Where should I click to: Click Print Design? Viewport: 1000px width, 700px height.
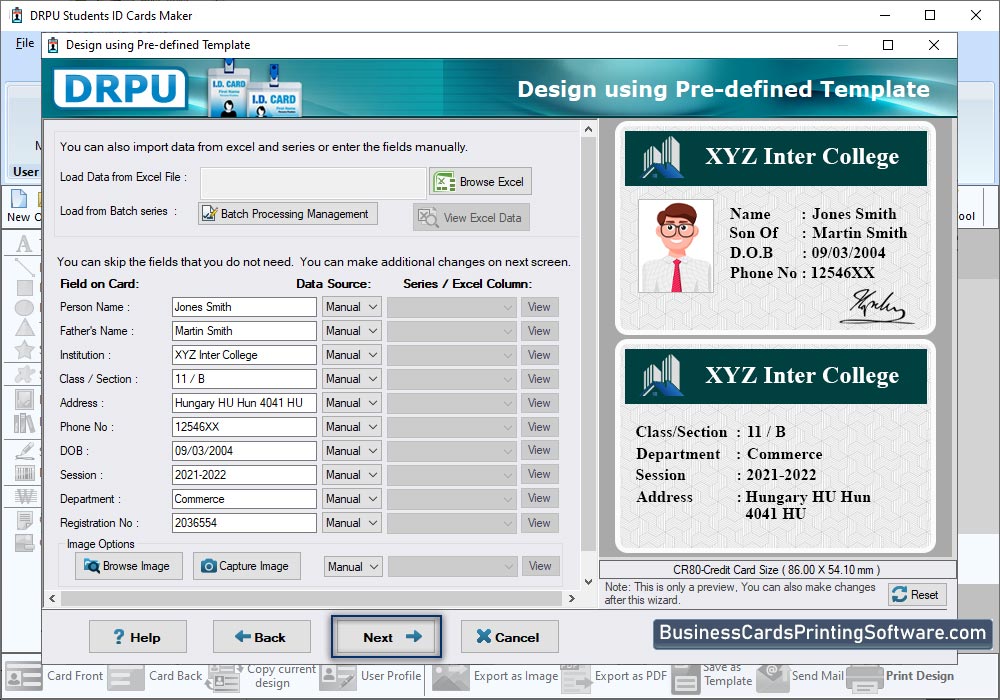coord(901,676)
